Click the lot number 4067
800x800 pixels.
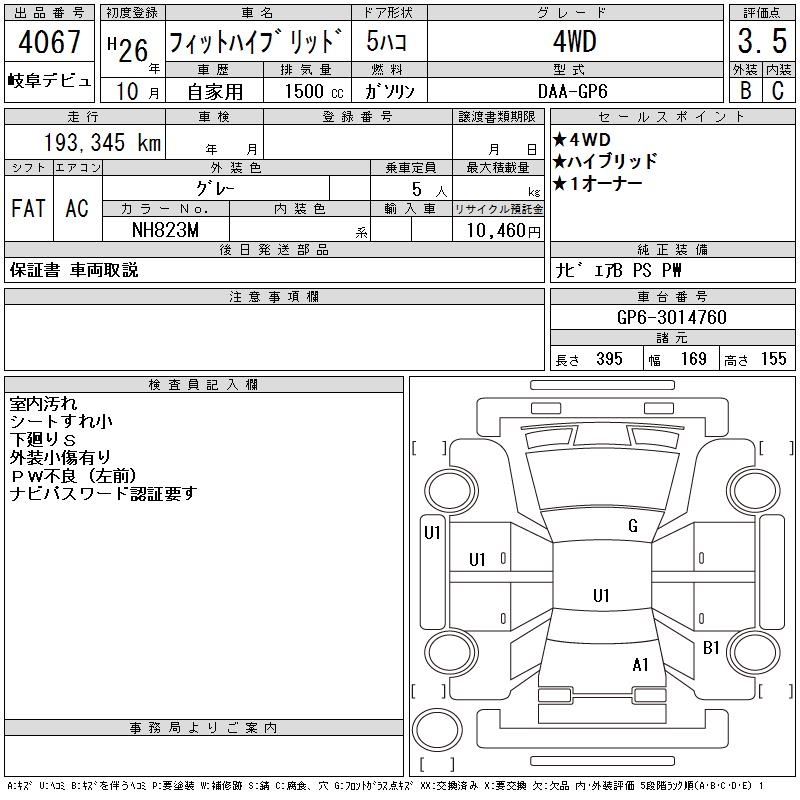tap(50, 45)
